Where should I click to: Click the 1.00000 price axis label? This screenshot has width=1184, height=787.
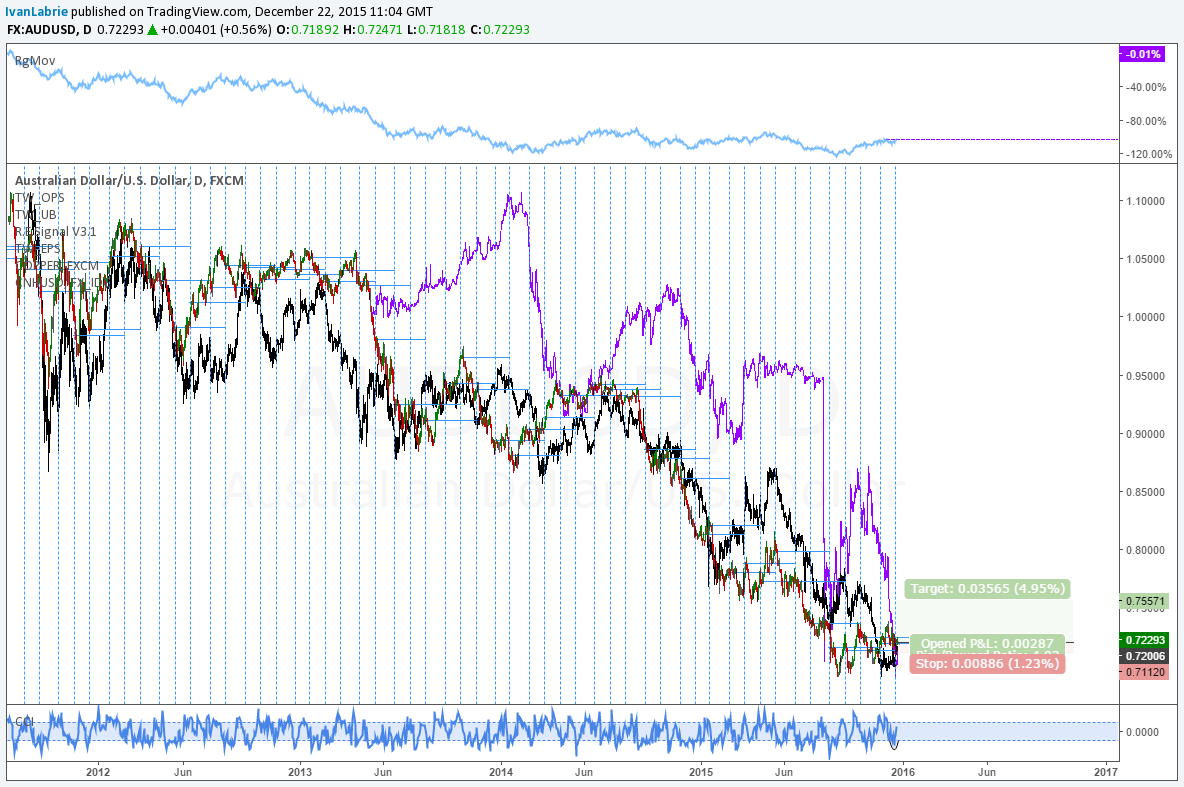(x=1145, y=317)
